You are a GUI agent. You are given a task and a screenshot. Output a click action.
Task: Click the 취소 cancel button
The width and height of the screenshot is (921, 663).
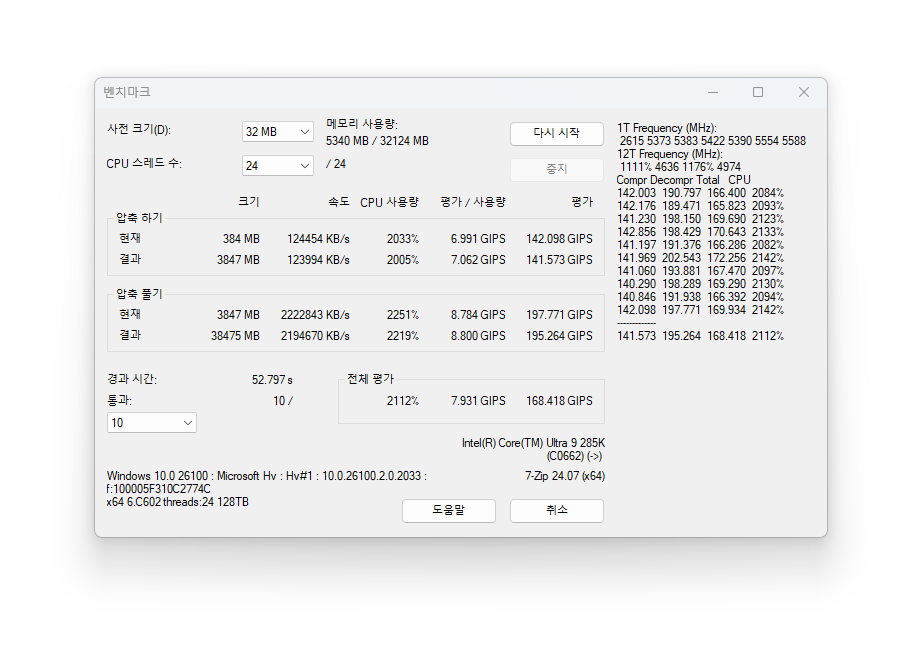click(556, 510)
